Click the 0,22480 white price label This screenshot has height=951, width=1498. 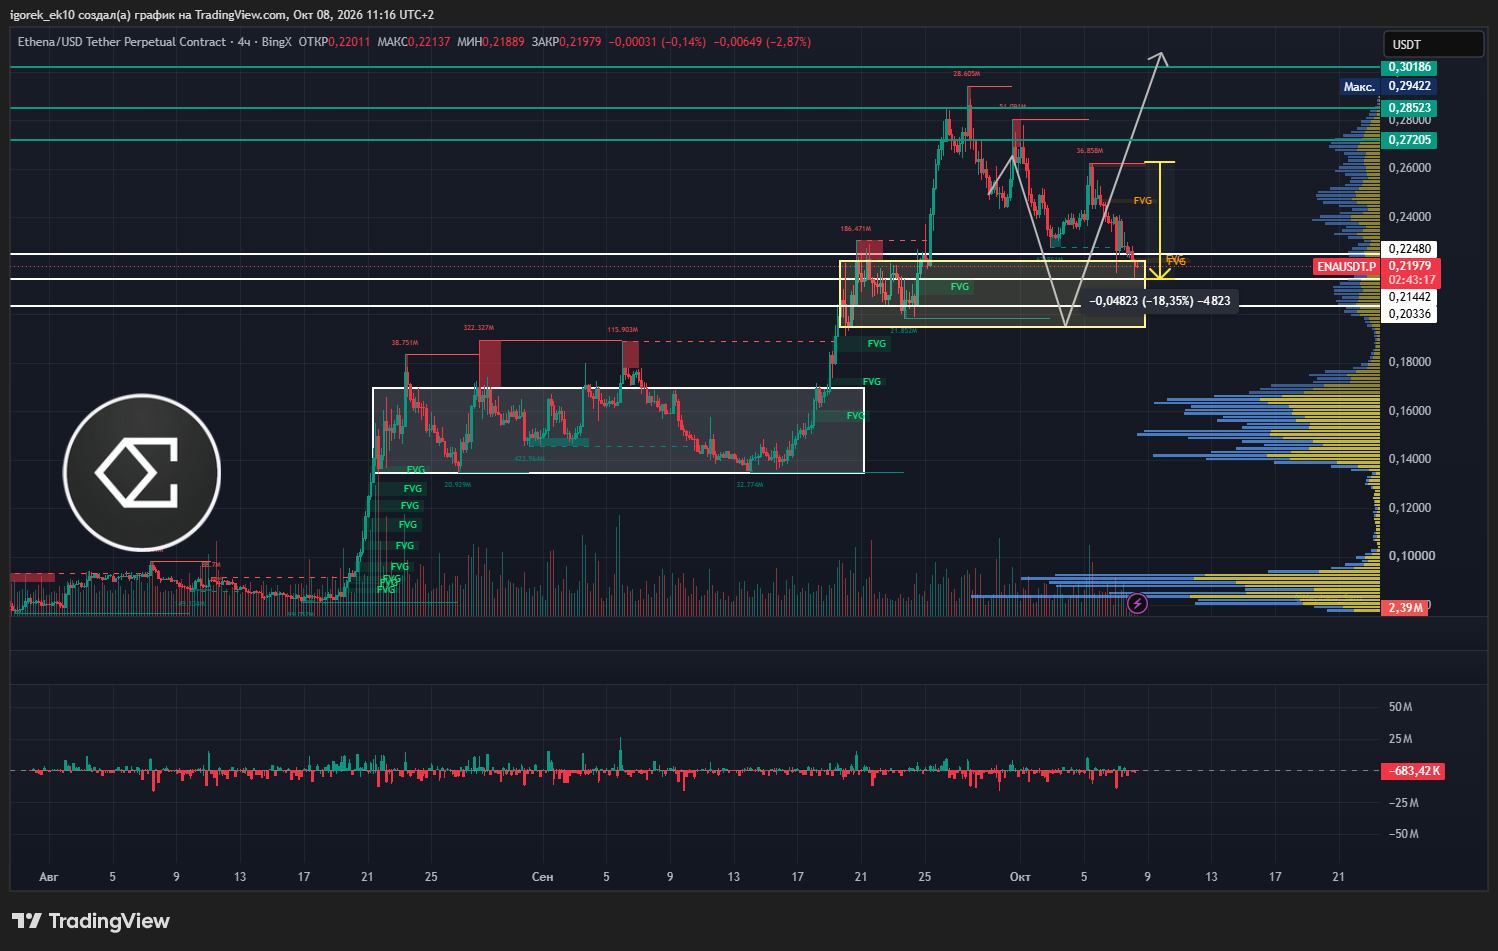click(x=1409, y=249)
